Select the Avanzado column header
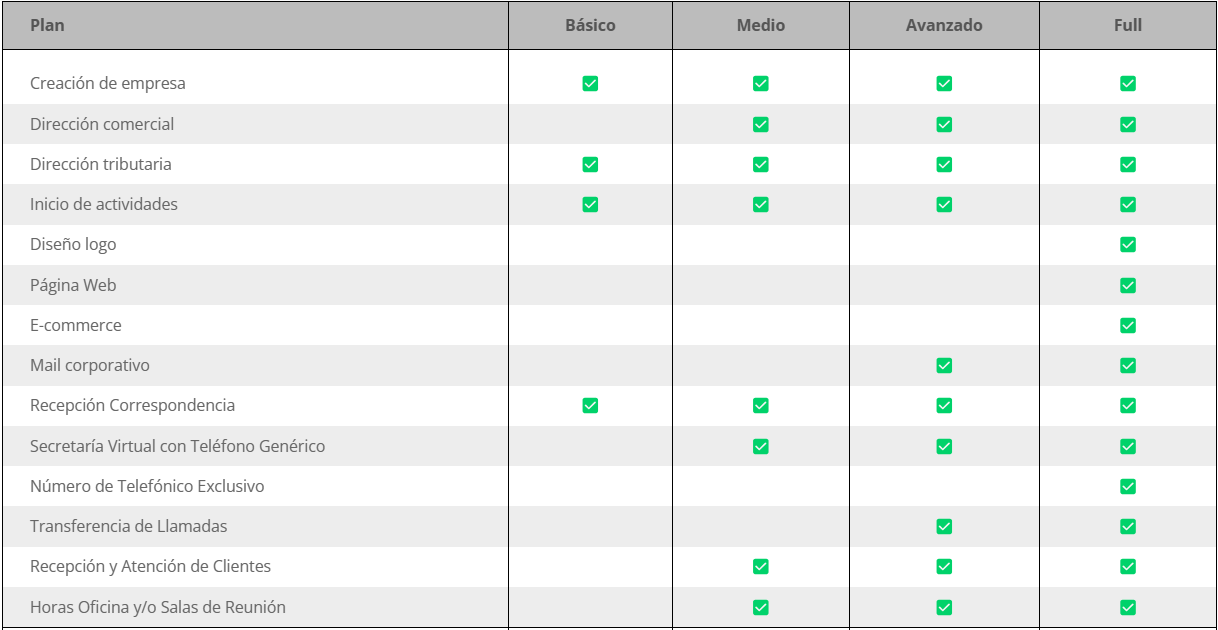 [944, 25]
